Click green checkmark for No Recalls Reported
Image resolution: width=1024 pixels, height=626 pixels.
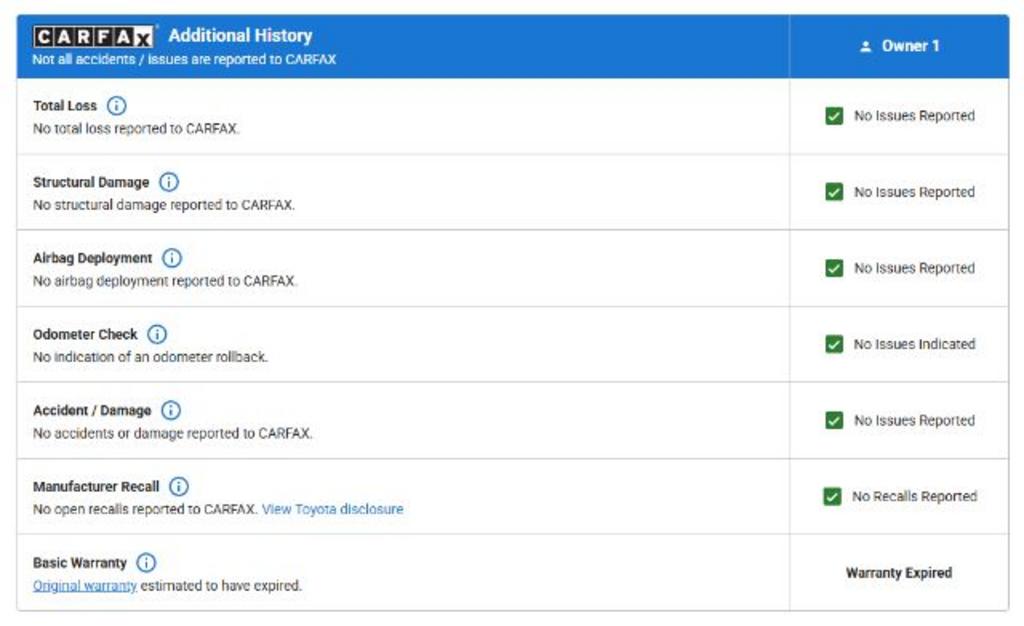click(832, 497)
